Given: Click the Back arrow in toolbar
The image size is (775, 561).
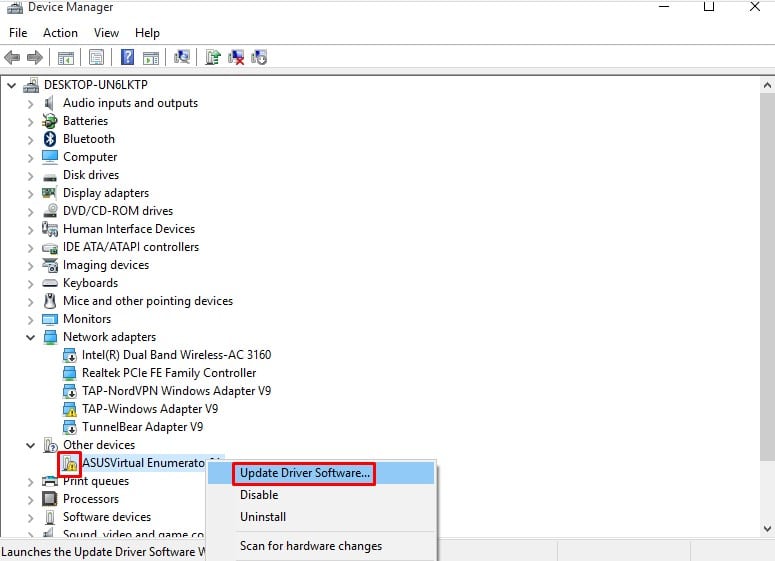Looking at the screenshot, I should pyautogui.click(x=13, y=57).
